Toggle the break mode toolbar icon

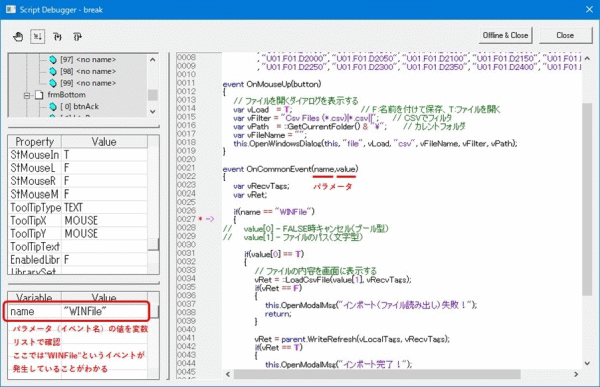click(x=38, y=36)
